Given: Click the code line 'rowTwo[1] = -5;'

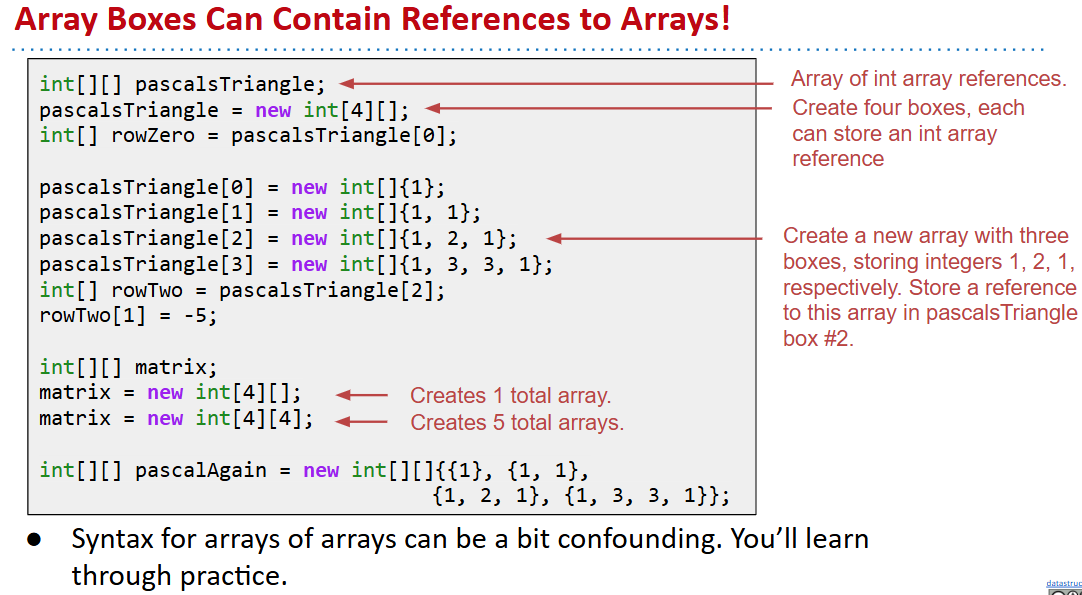Looking at the screenshot, I should pos(128,316).
